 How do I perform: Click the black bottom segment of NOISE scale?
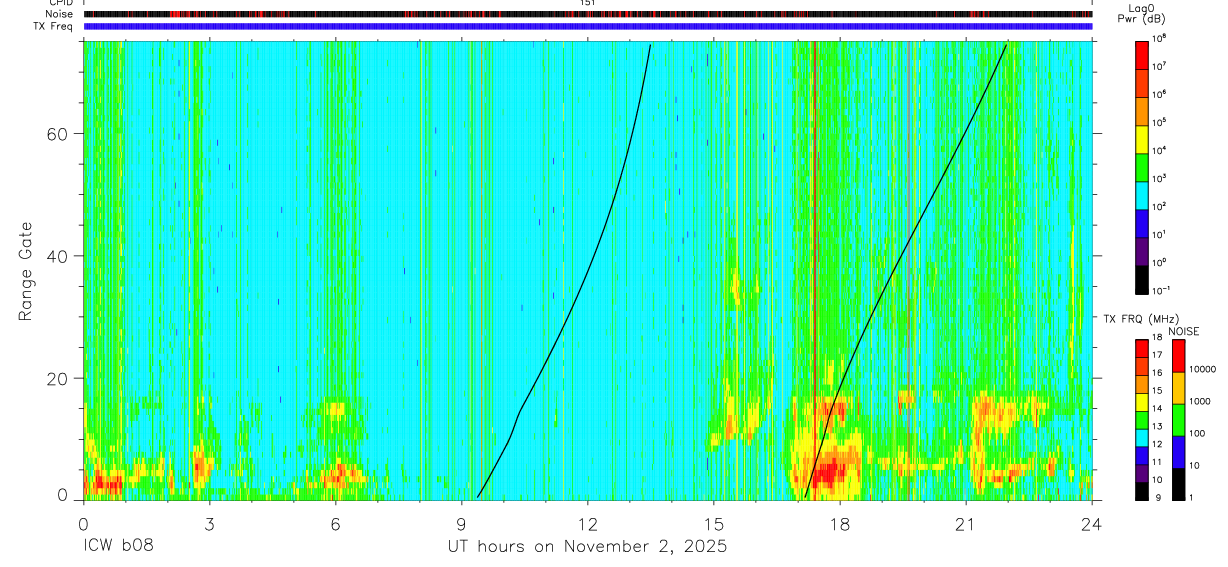tap(1178, 483)
